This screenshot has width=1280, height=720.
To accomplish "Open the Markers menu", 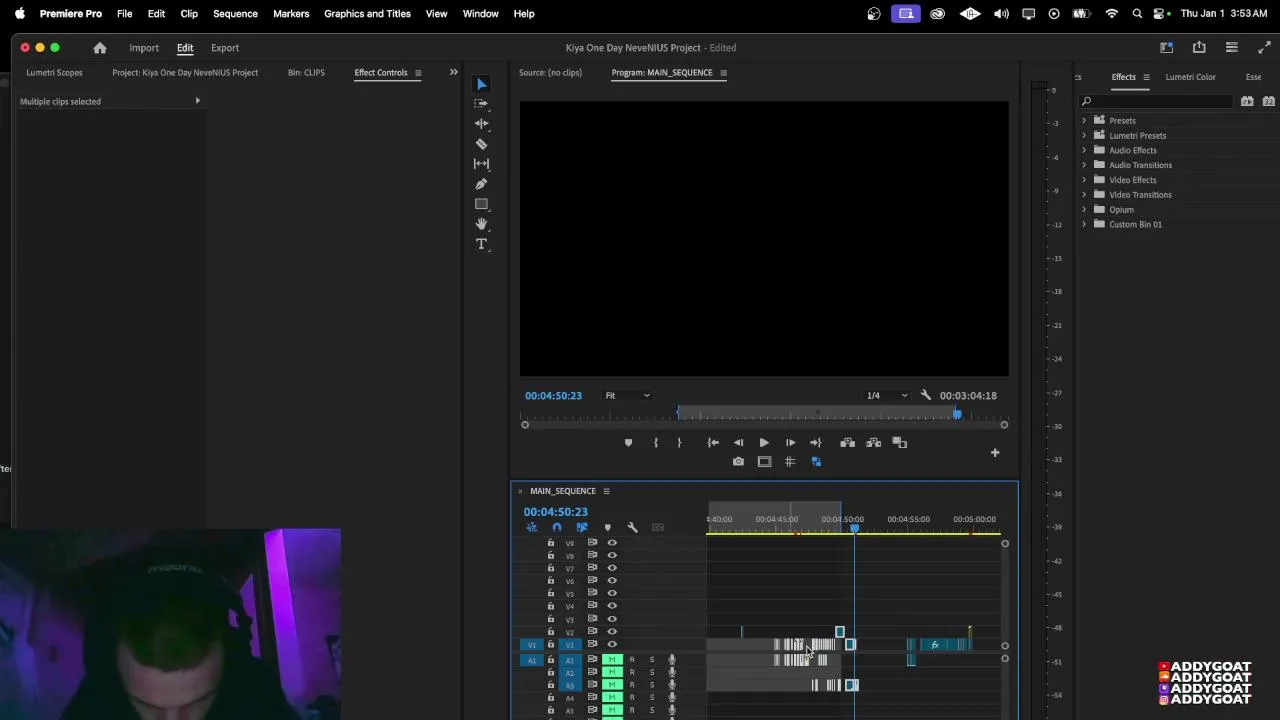I will click(291, 14).
